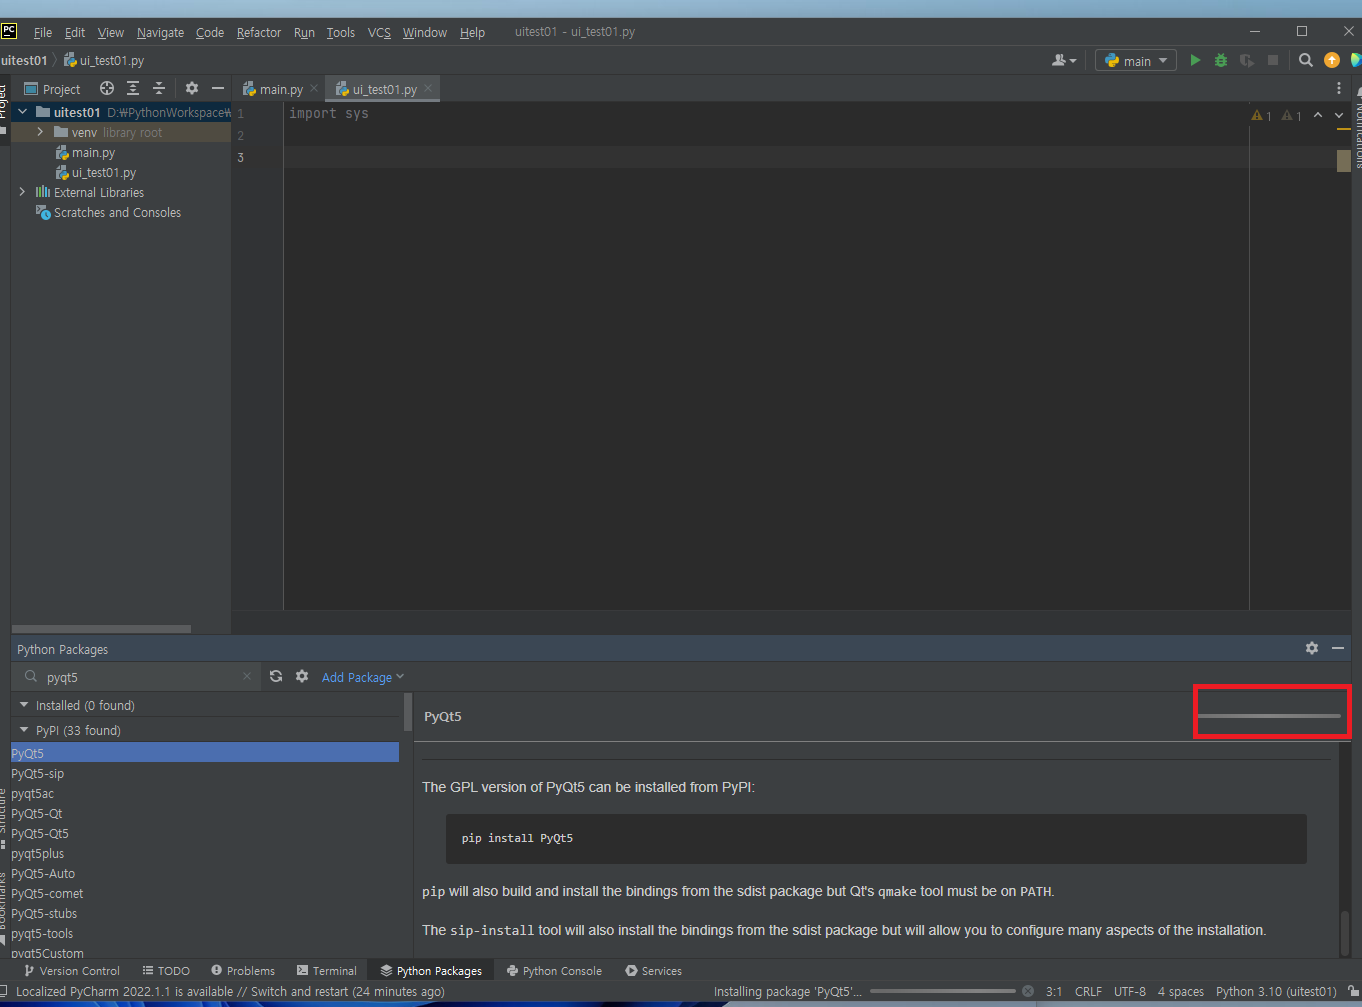Click Localized PyCharm update notification
This screenshot has width=1362, height=1007.
[x=230, y=991]
